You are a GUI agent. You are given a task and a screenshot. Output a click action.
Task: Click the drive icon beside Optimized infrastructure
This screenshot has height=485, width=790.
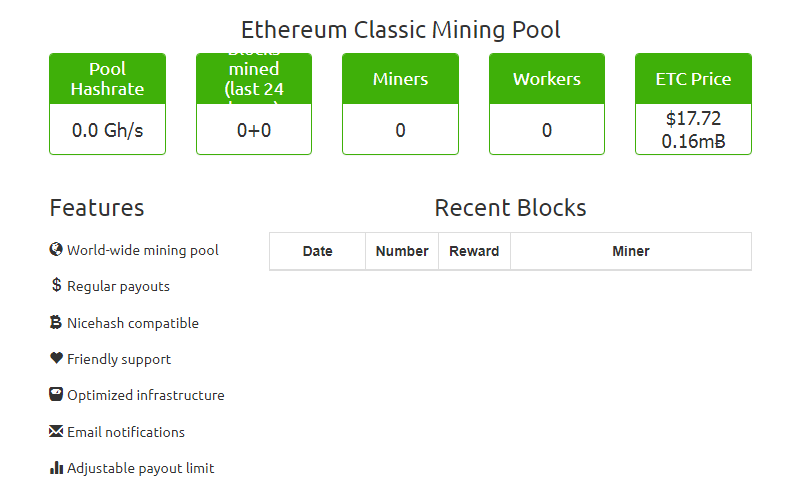(56, 394)
